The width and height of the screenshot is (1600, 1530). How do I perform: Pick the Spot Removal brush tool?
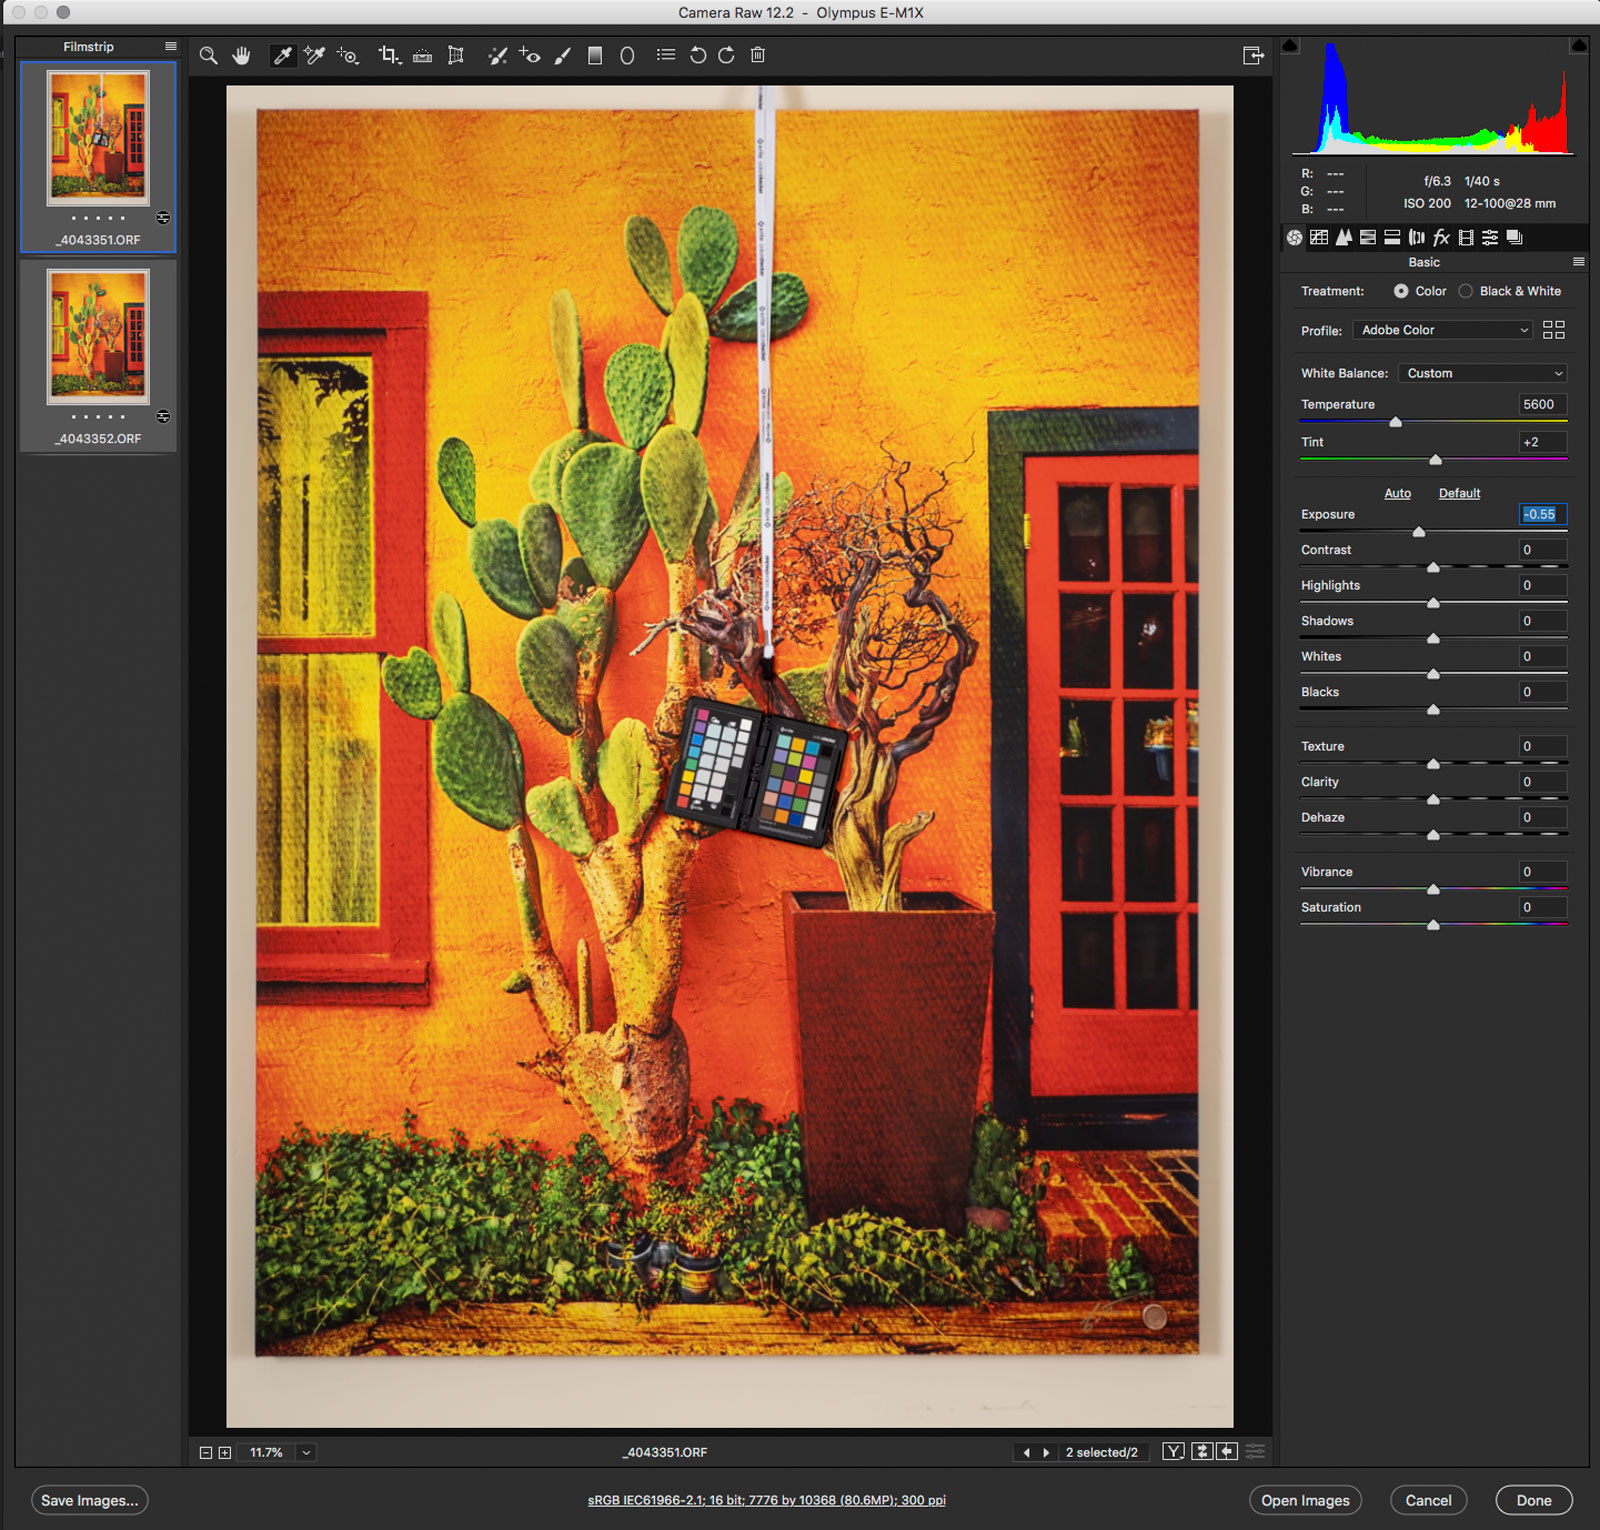(x=497, y=56)
